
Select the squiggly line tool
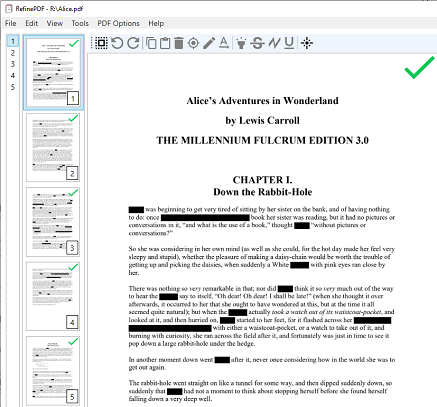coord(274,43)
